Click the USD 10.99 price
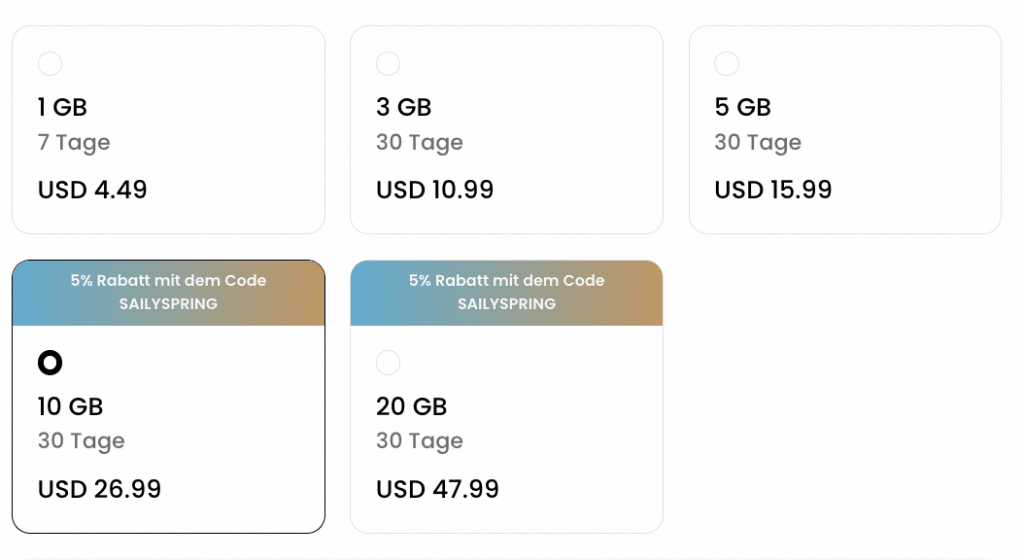 pyautogui.click(x=435, y=190)
